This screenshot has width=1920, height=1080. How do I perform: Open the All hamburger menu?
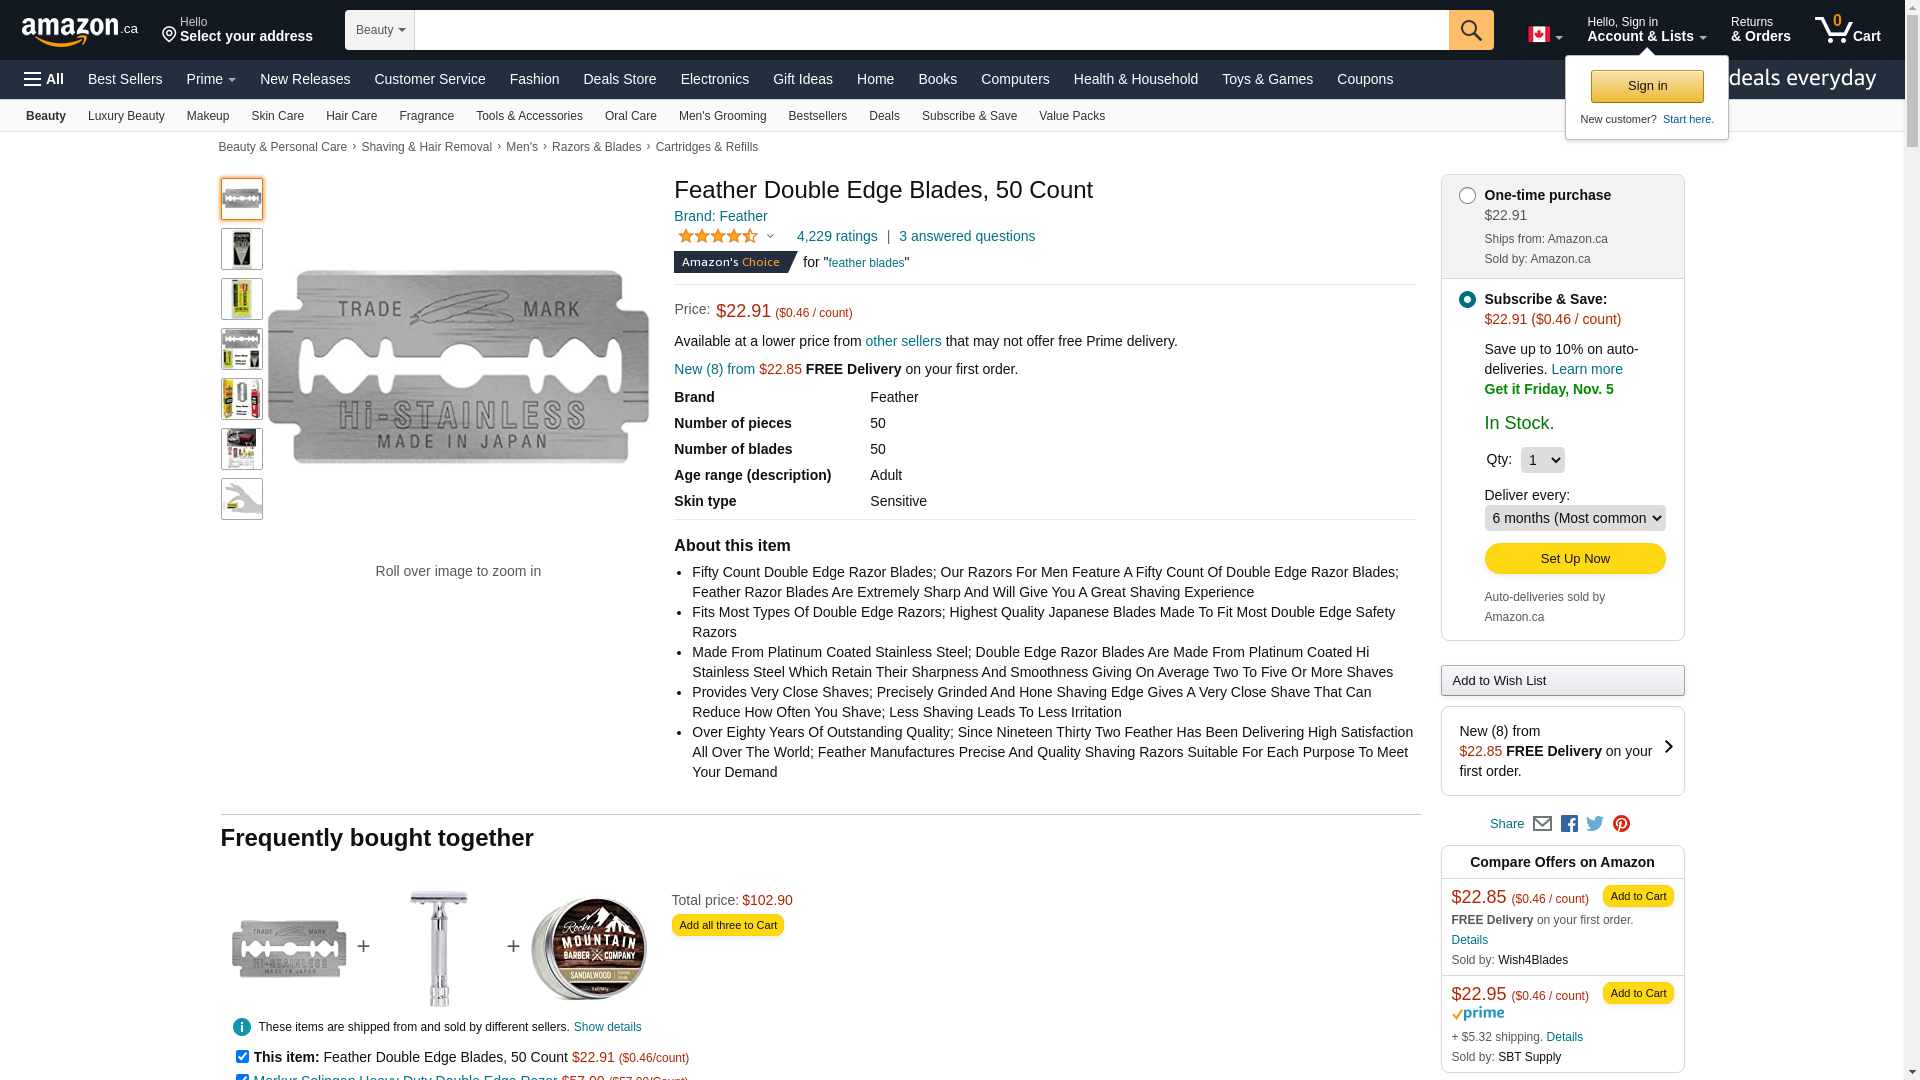click(x=44, y=79)
